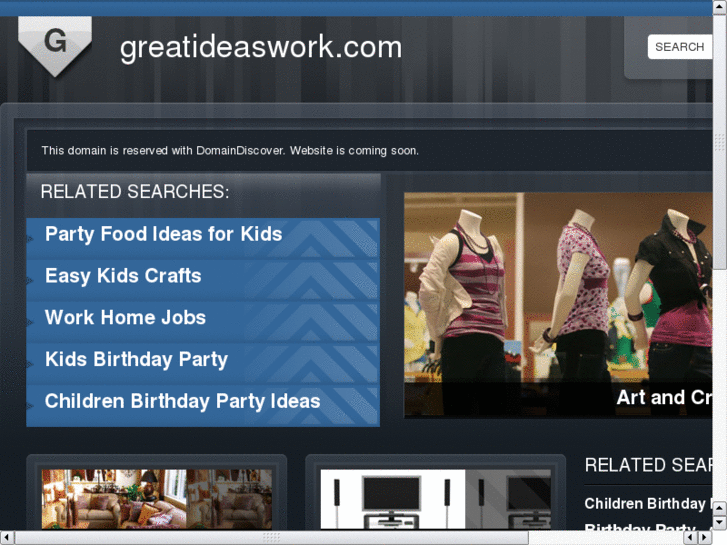The width and height of the screenshot is (727, 545).
Task: Click the mannequins clothing store image
Action: click(558, 288)
